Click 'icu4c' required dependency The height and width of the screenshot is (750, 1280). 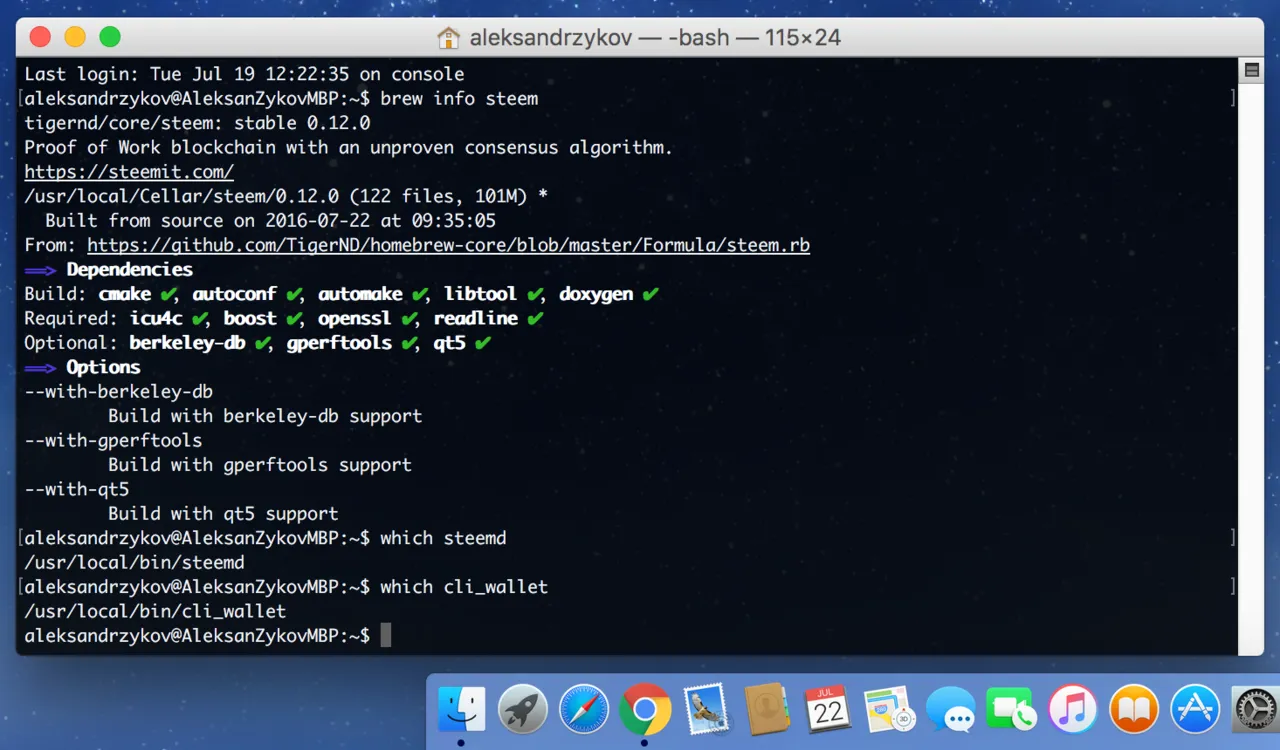(155, 318)
